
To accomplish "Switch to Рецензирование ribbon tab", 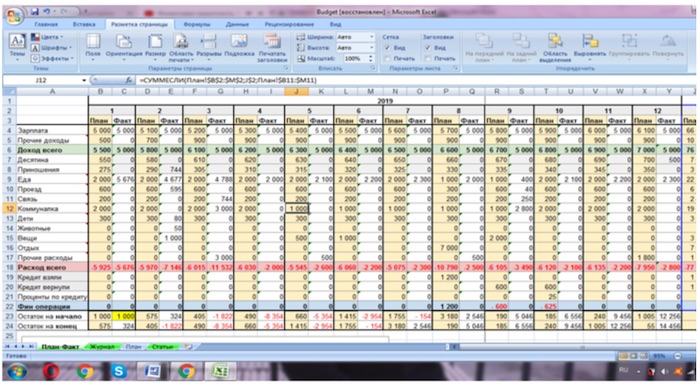I will [289, 24].
